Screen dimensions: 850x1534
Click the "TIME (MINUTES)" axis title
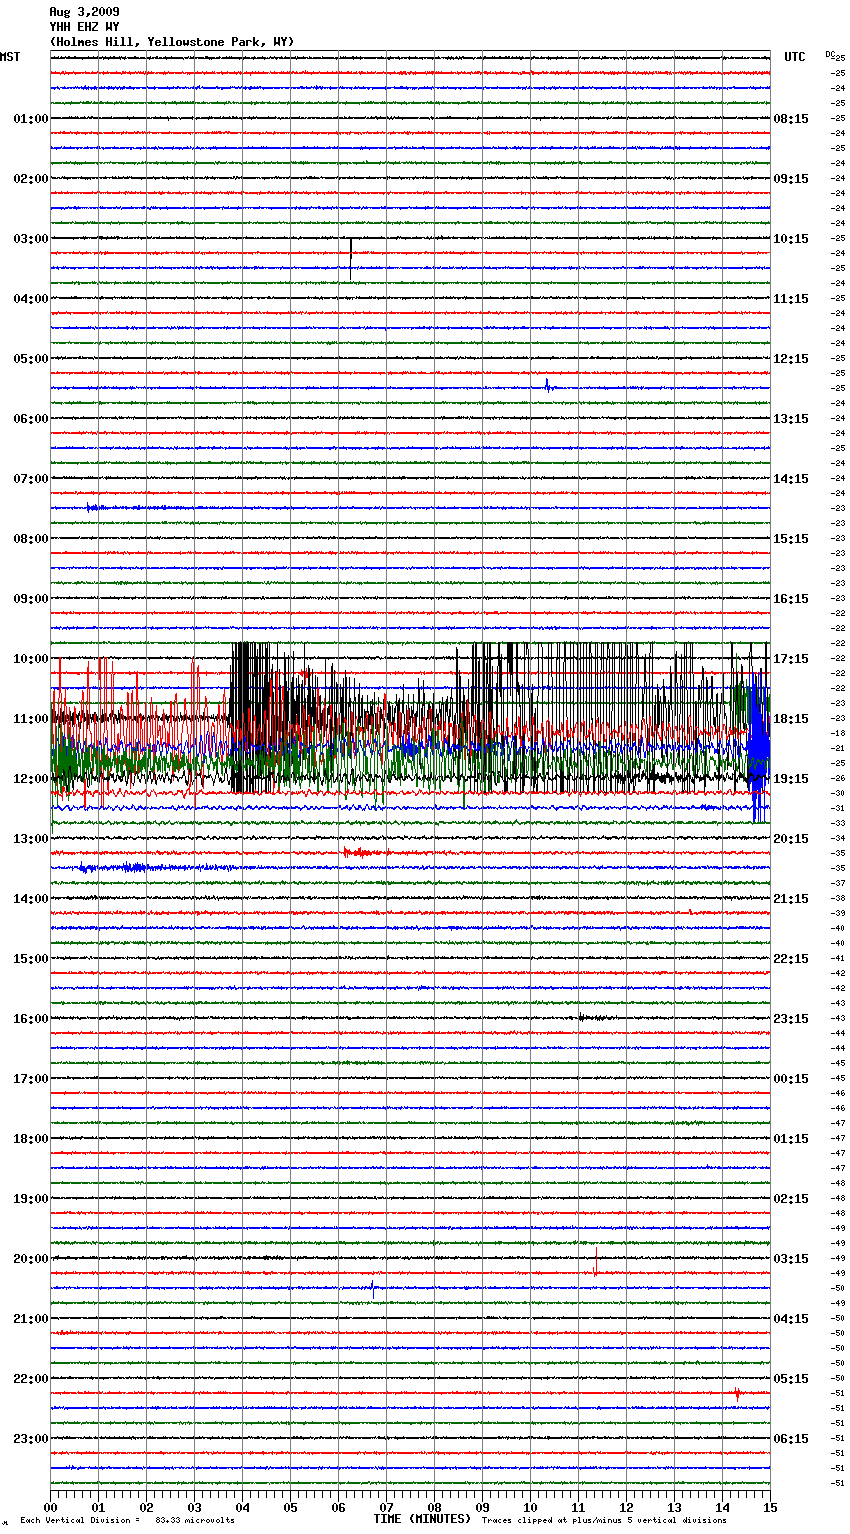point(422,1519)
